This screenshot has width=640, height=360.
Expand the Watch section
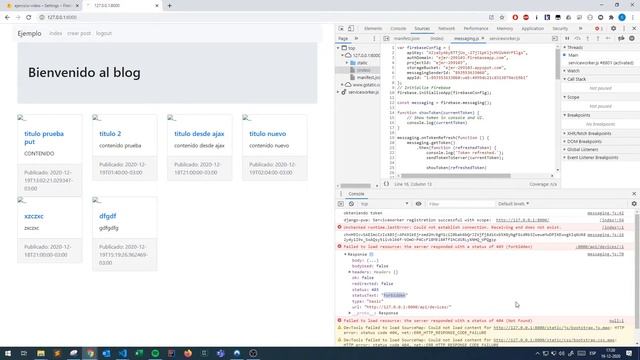click(573, 71)
